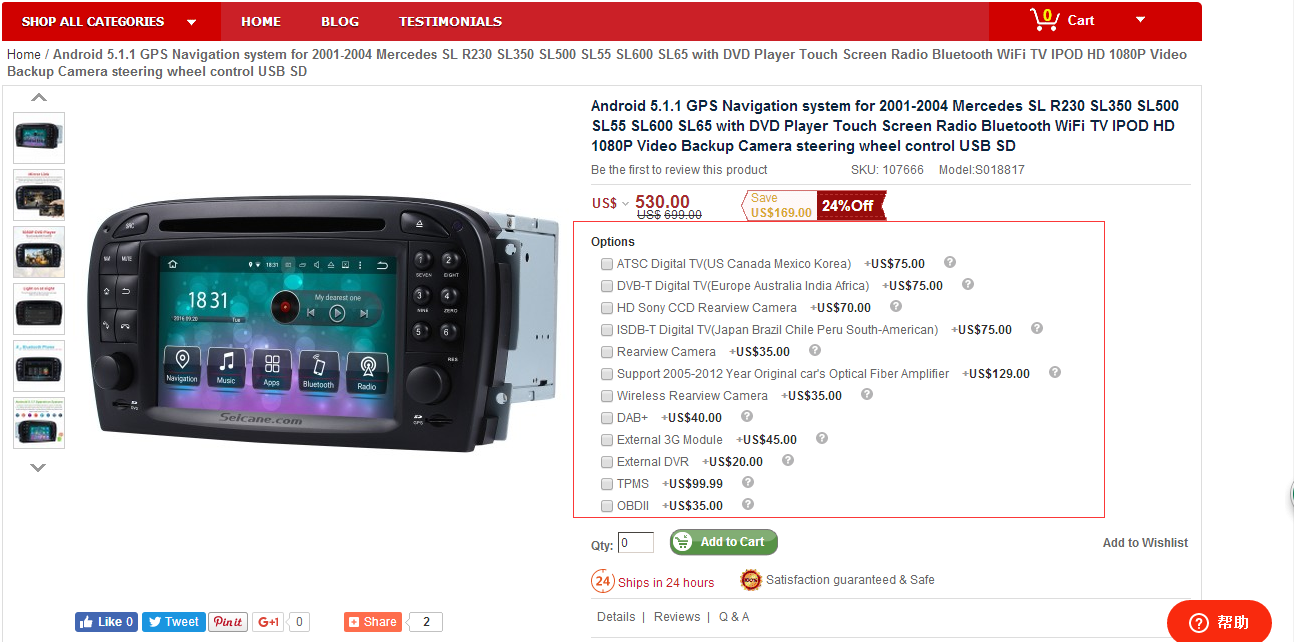The image size is (1294, 642).
Task: Go to the Blog menu item
Action: [340, 21]
